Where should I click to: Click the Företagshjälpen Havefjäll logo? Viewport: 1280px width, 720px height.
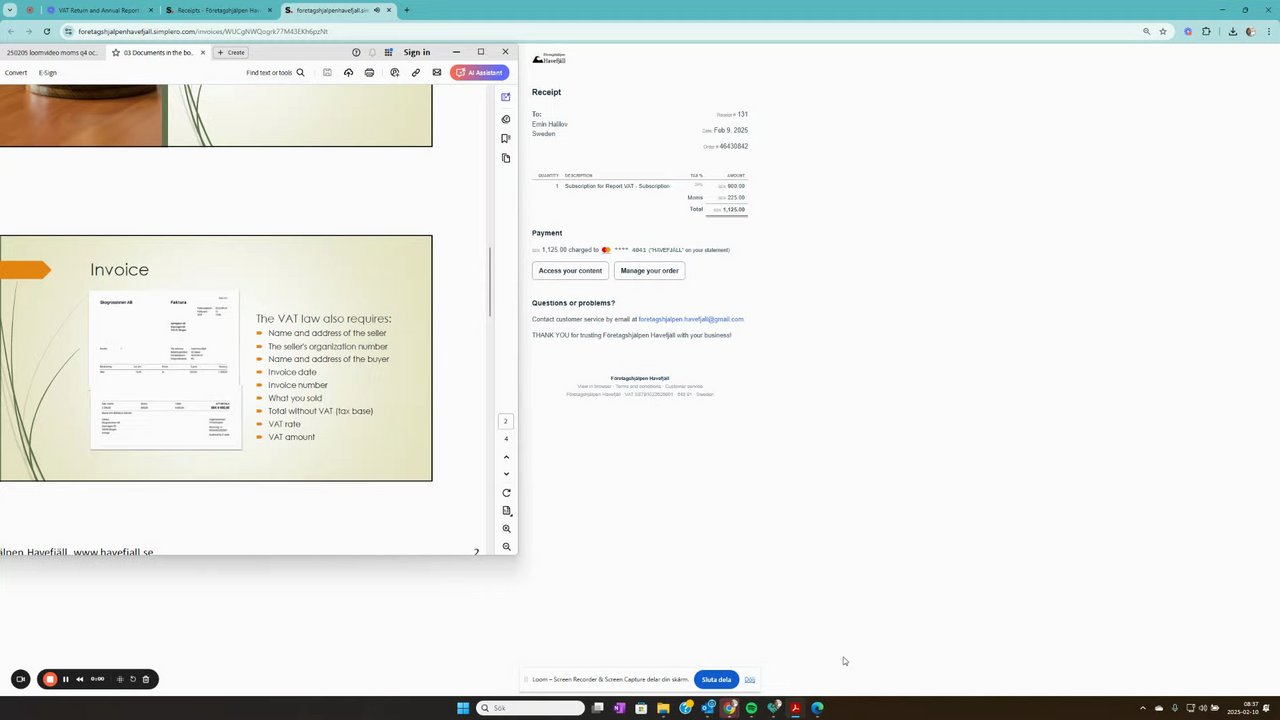(x=549, y=59)
